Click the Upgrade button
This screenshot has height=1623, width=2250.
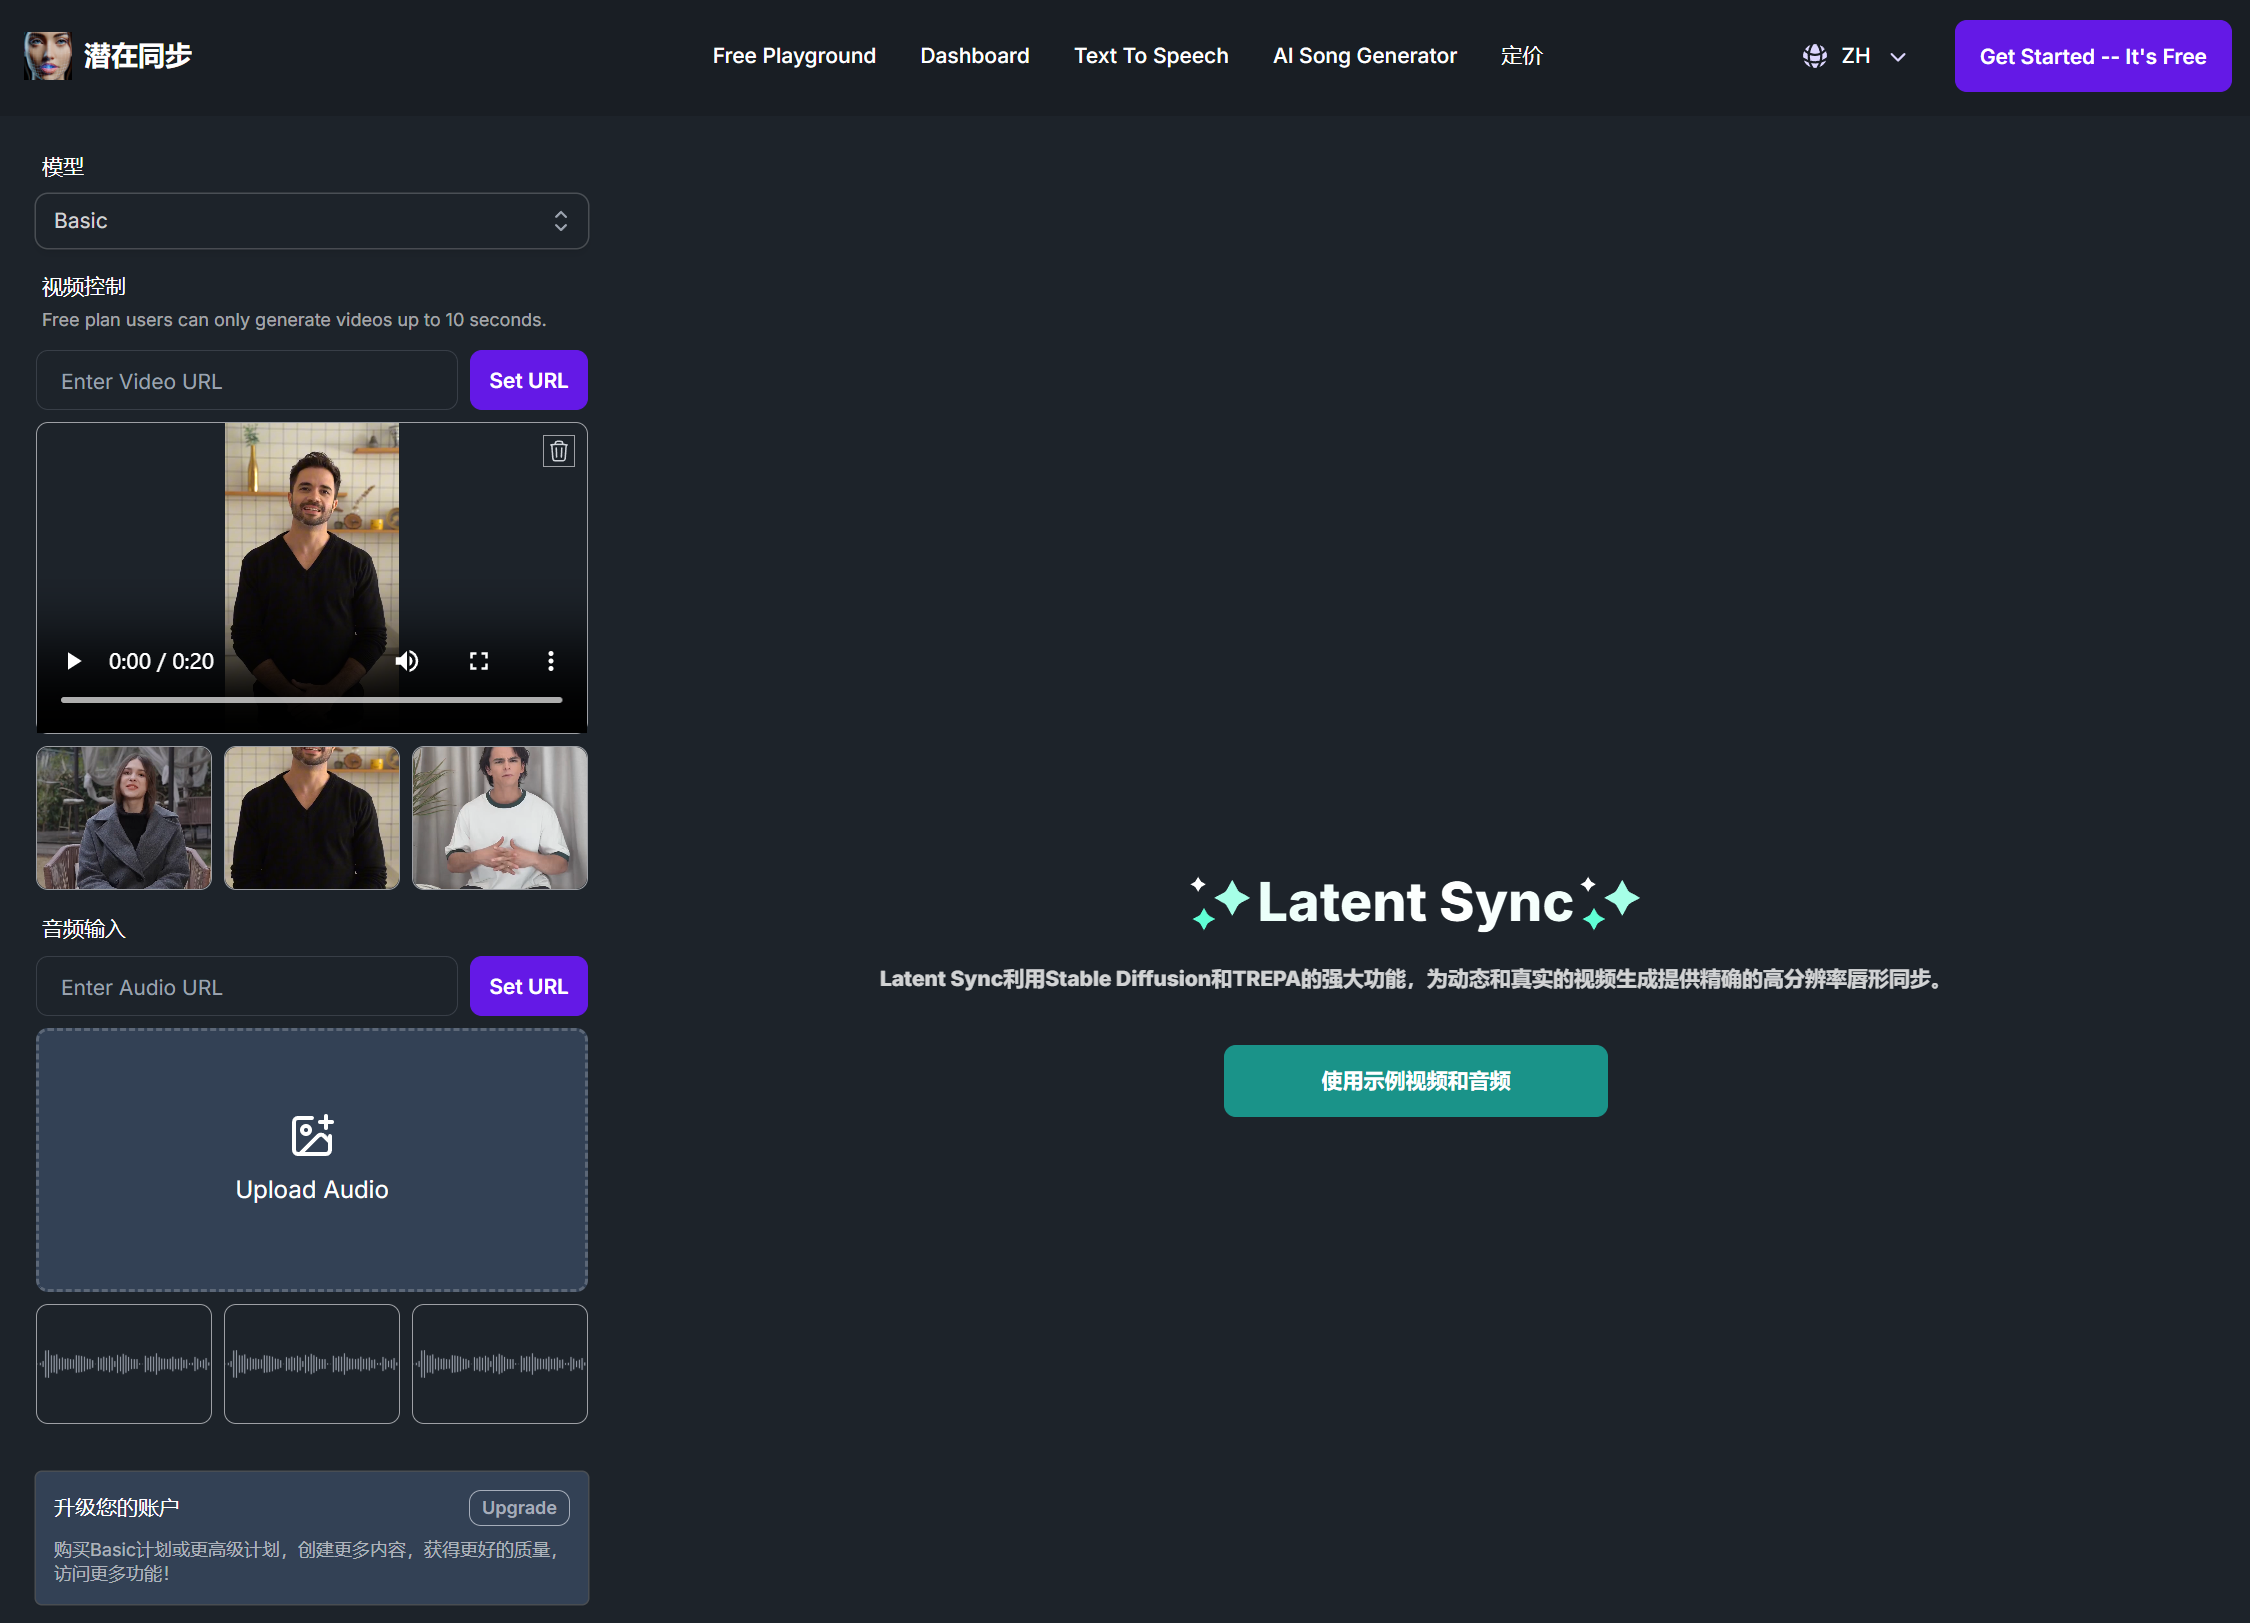[x=519, y=1507]
